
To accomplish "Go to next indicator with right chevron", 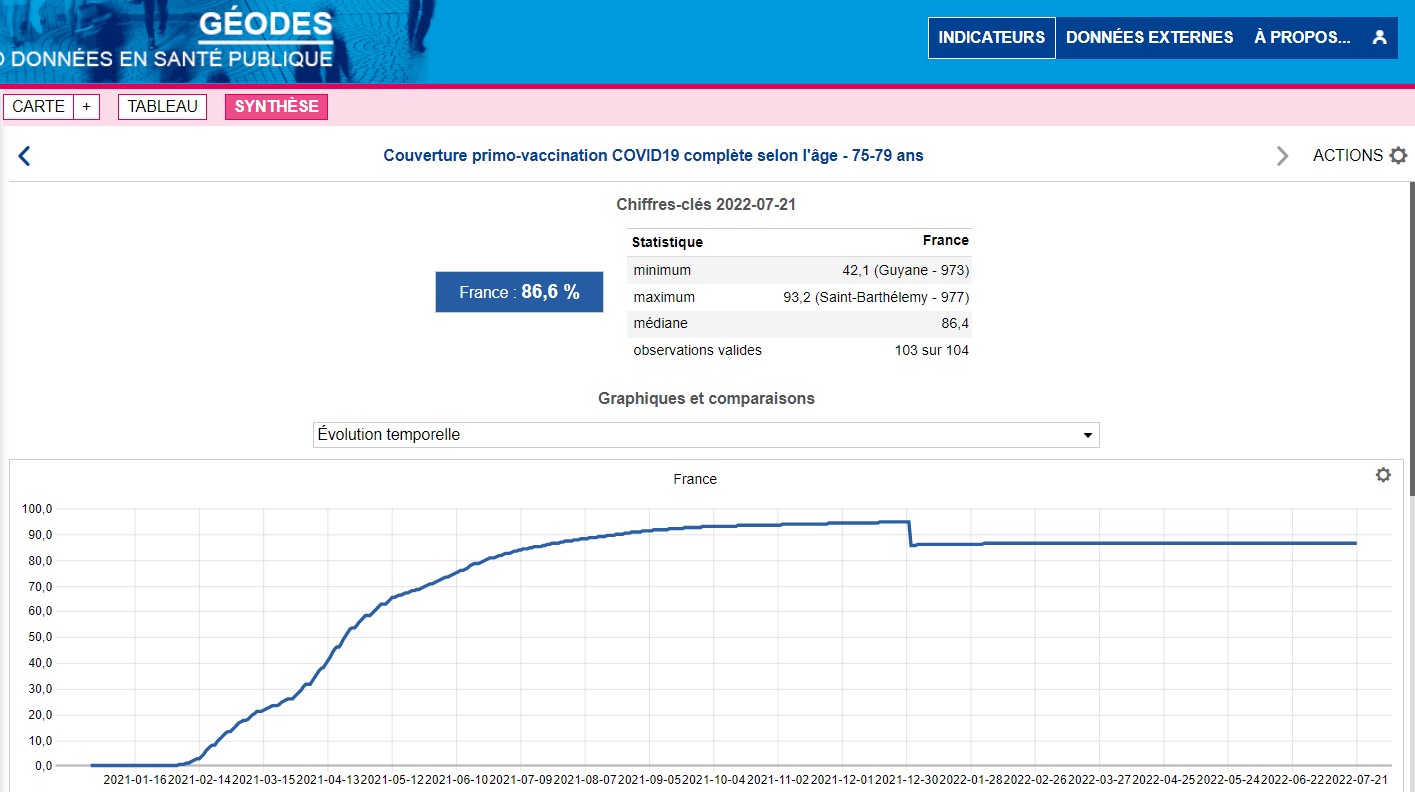I will pyautogui.click(x=1282, y=156).
